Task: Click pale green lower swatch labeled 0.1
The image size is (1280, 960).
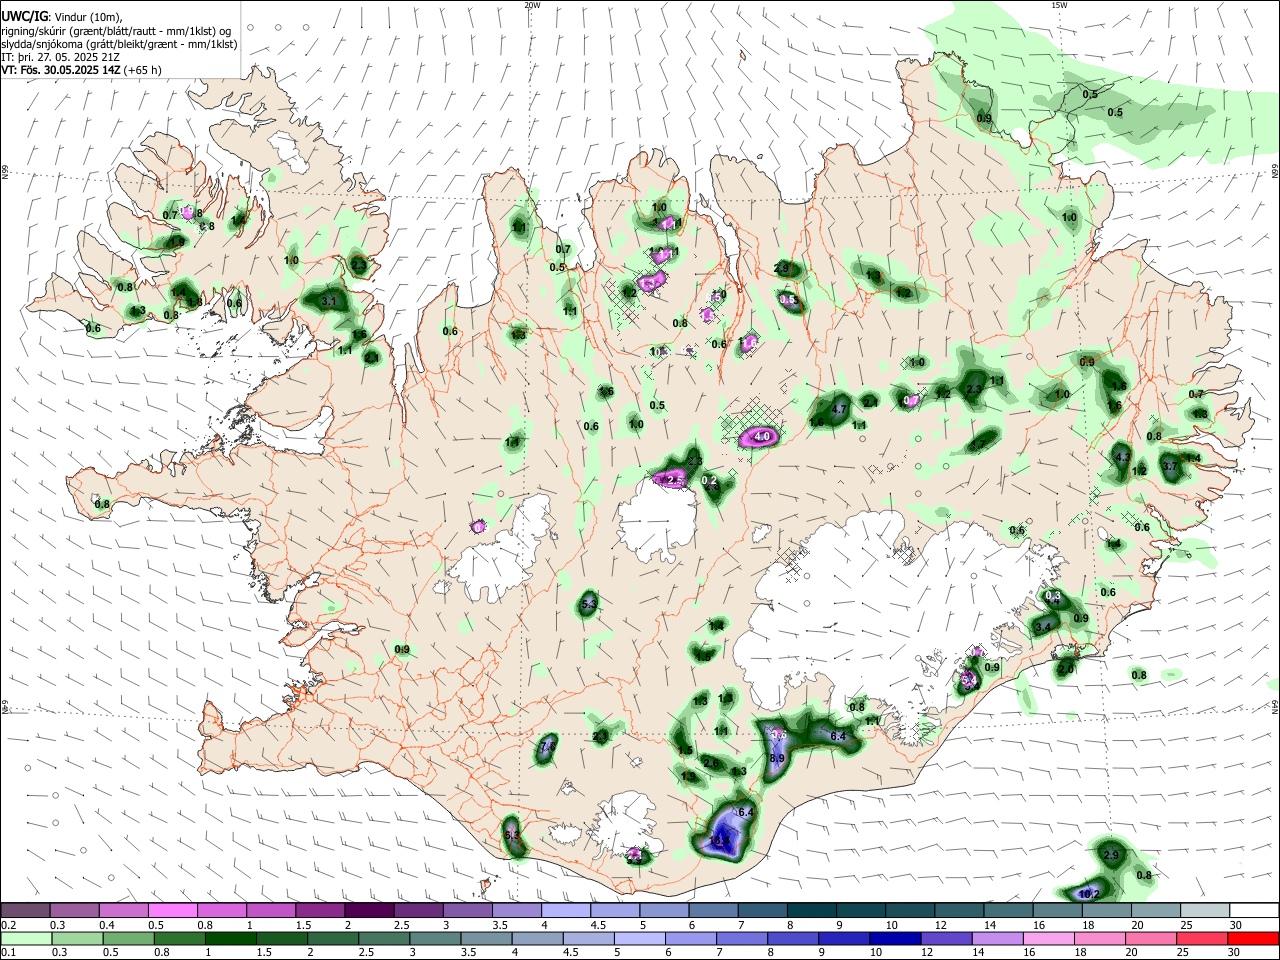Action: click(x=25, y=938)
